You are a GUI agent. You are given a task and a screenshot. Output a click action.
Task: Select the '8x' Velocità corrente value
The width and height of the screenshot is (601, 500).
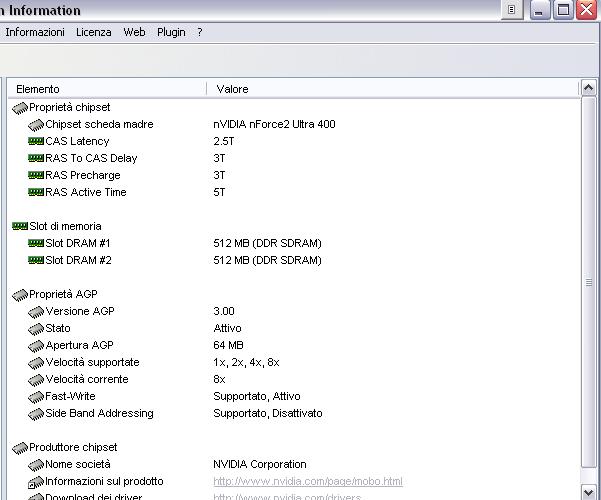click(x=219, y=379)
